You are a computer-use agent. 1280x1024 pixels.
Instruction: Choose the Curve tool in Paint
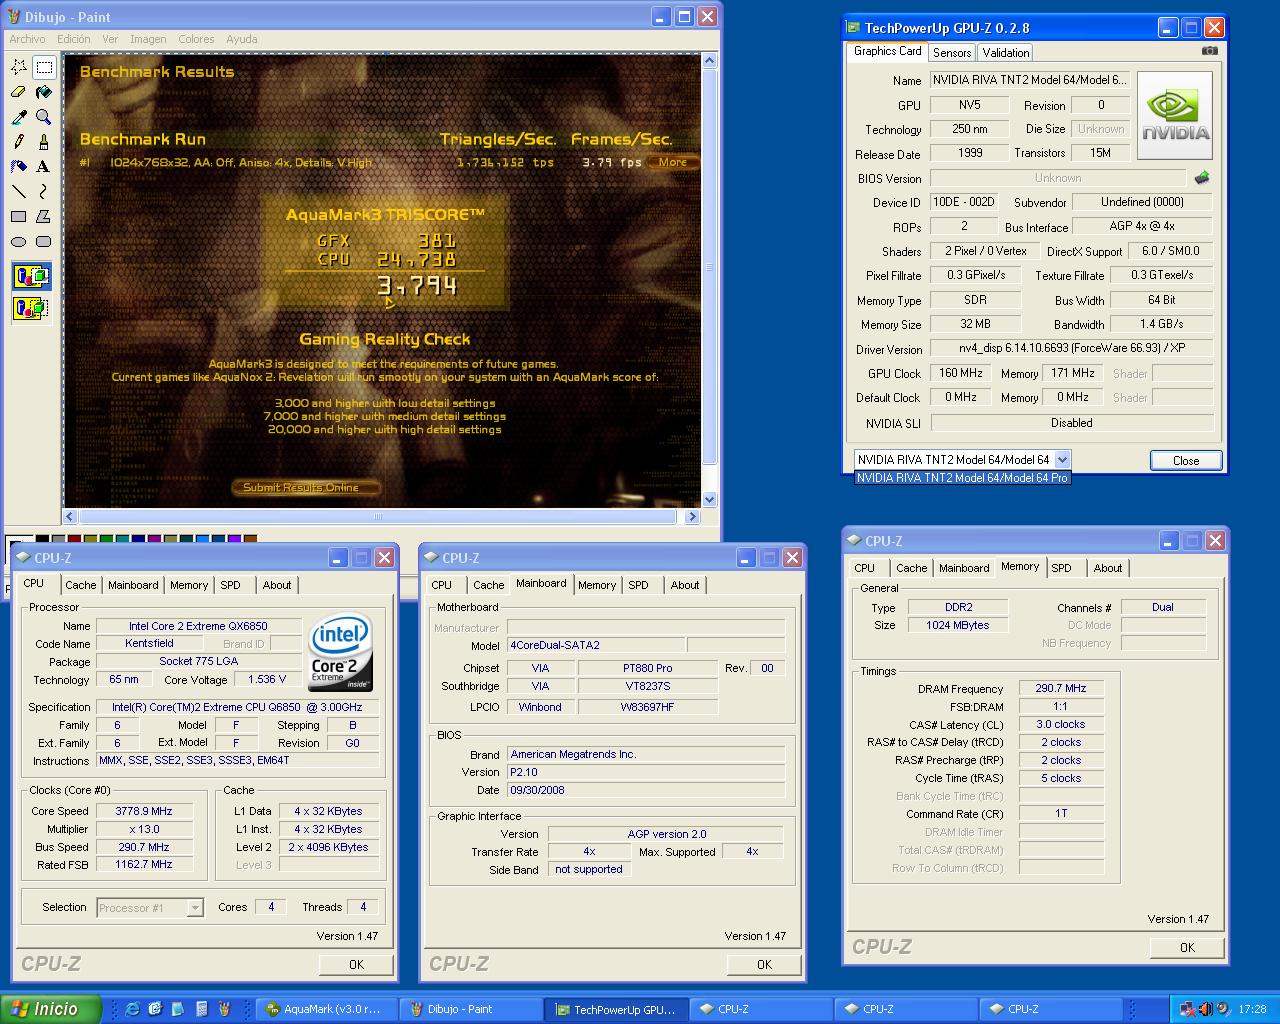pos(44,191)
